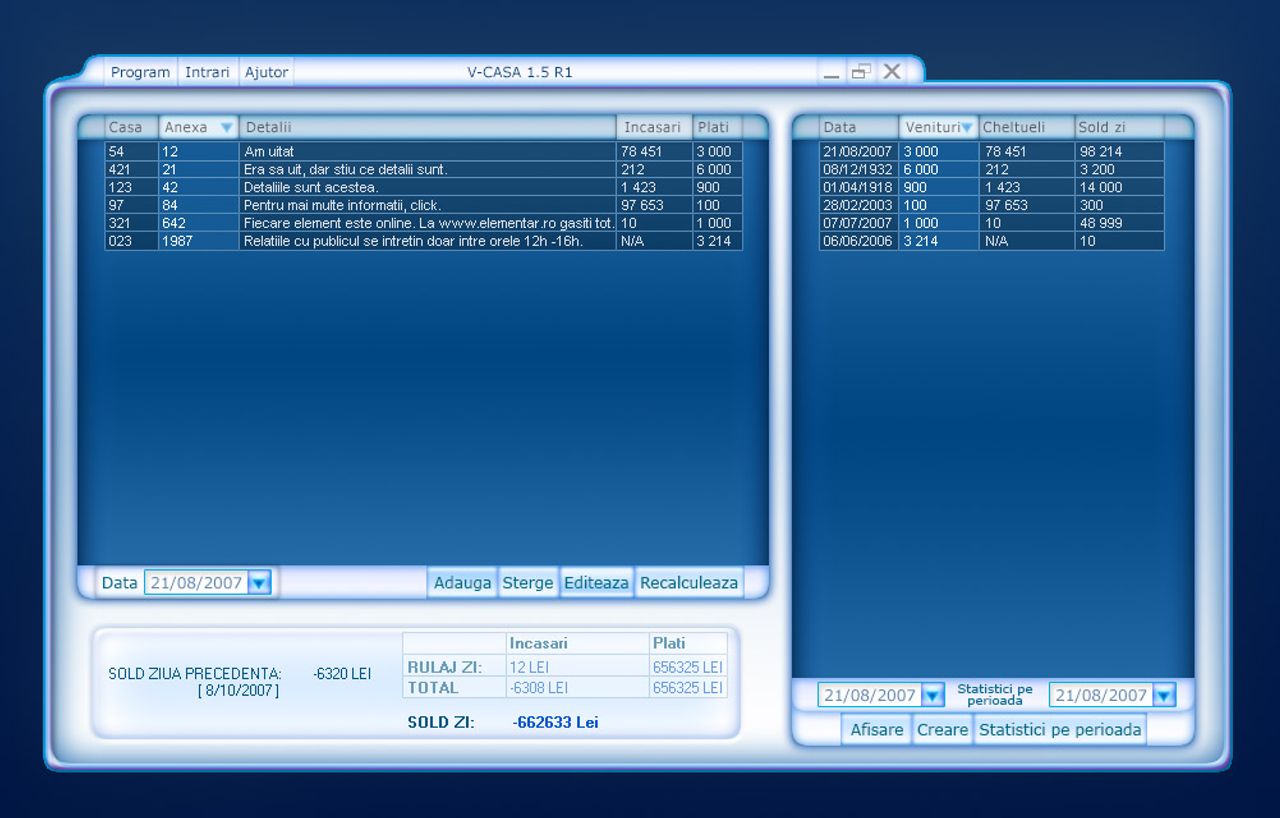
Task: Click the Sterge button
Action: pos(528,582)
